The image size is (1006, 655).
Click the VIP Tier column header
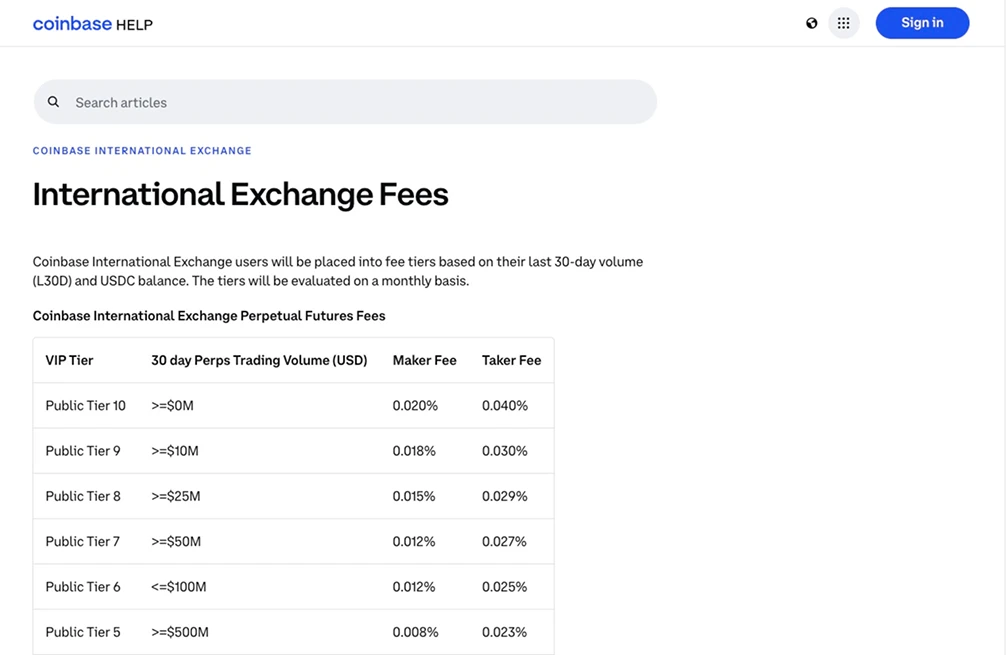coord(68,359)
